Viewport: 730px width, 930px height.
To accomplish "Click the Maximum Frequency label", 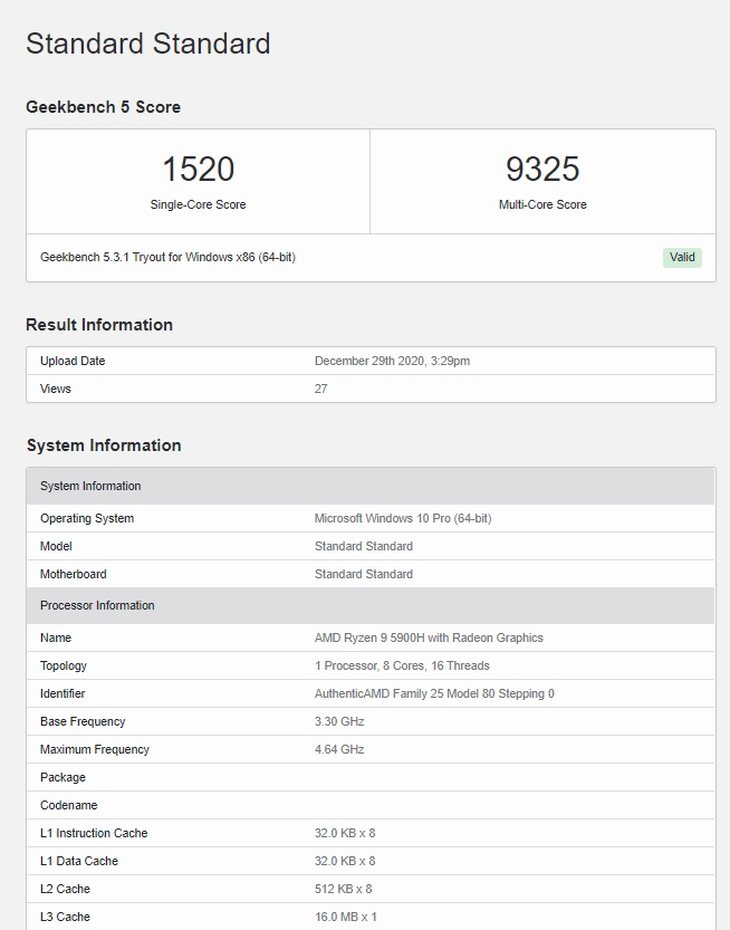I will point(95,749).
